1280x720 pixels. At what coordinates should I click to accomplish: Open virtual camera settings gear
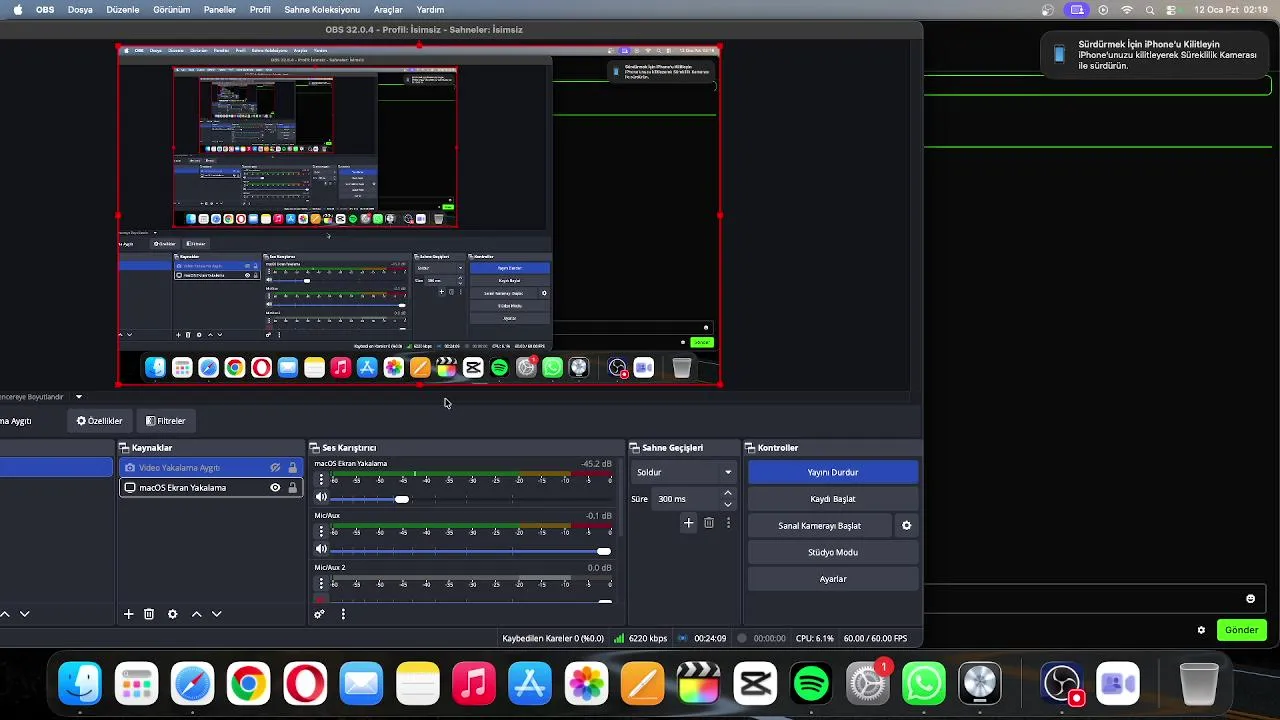(x=907, y=526)
